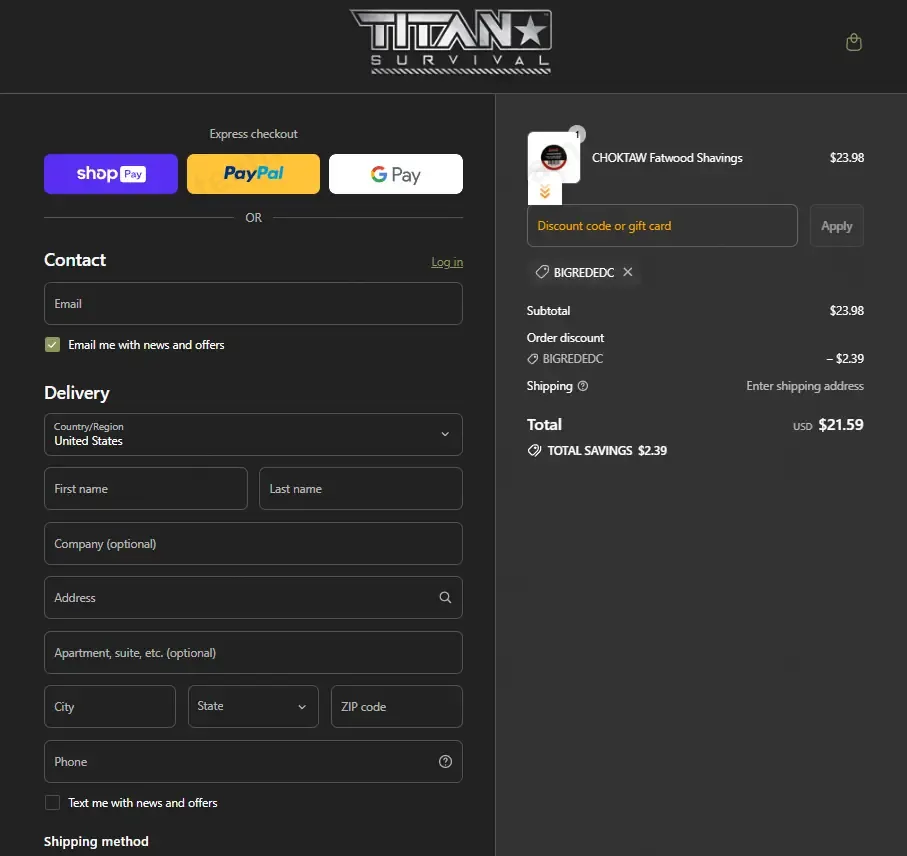Click the search icon in Address field
Image resolution: width=907 pixels, height=856 pixels.
click(445, 597)
